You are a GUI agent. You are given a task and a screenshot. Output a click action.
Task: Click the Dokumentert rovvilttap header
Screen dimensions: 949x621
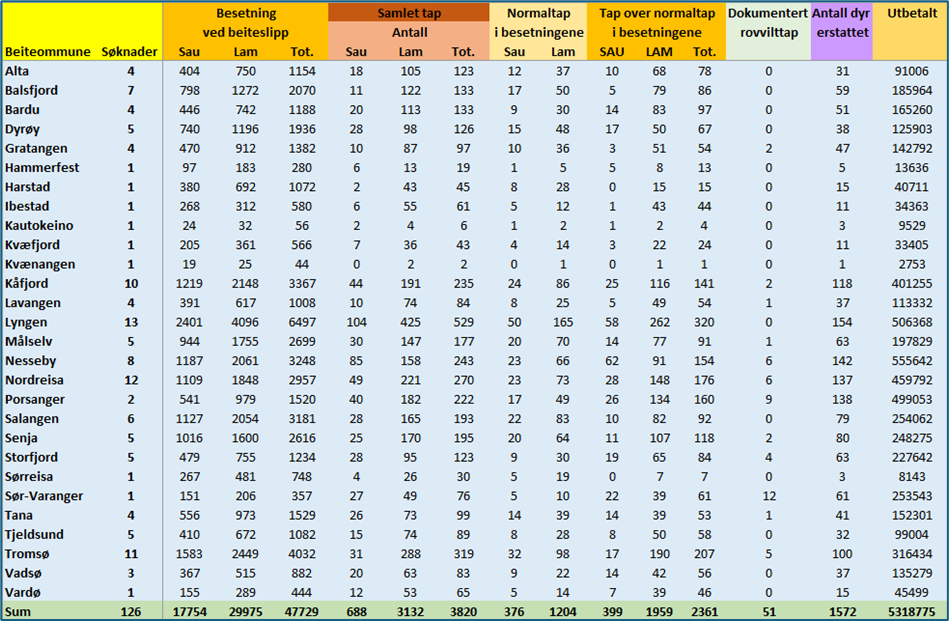pyautogui.click(x=768, y=23)
